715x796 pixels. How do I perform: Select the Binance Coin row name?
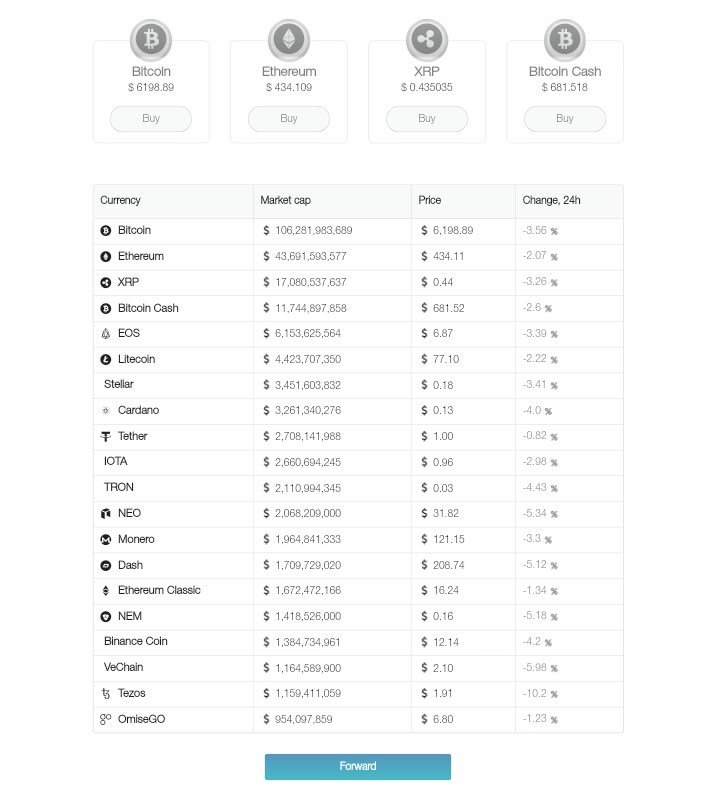(136, 642)
